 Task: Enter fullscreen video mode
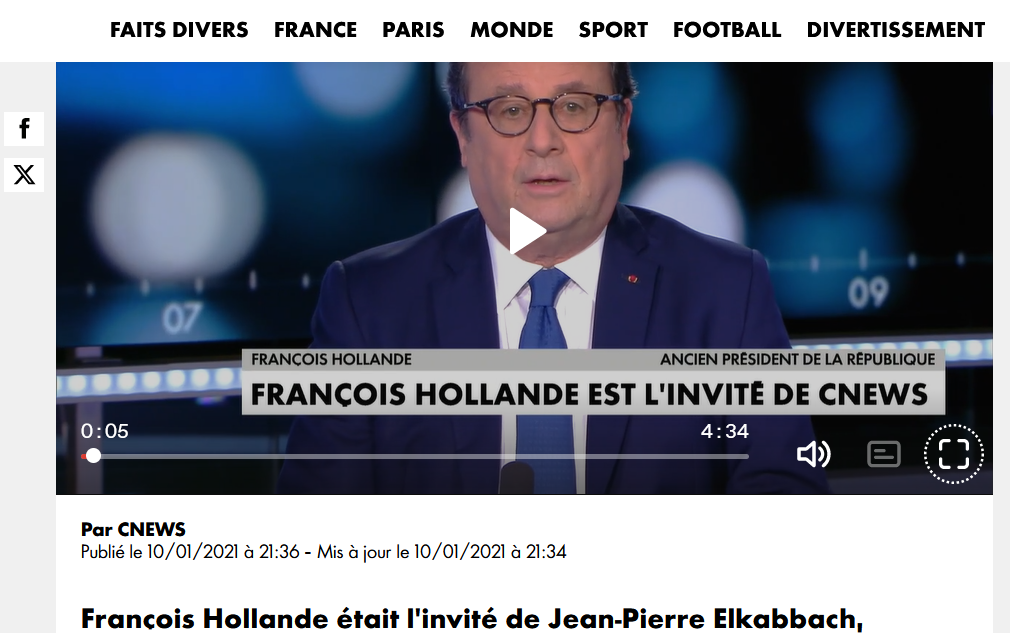coord(953,454)
